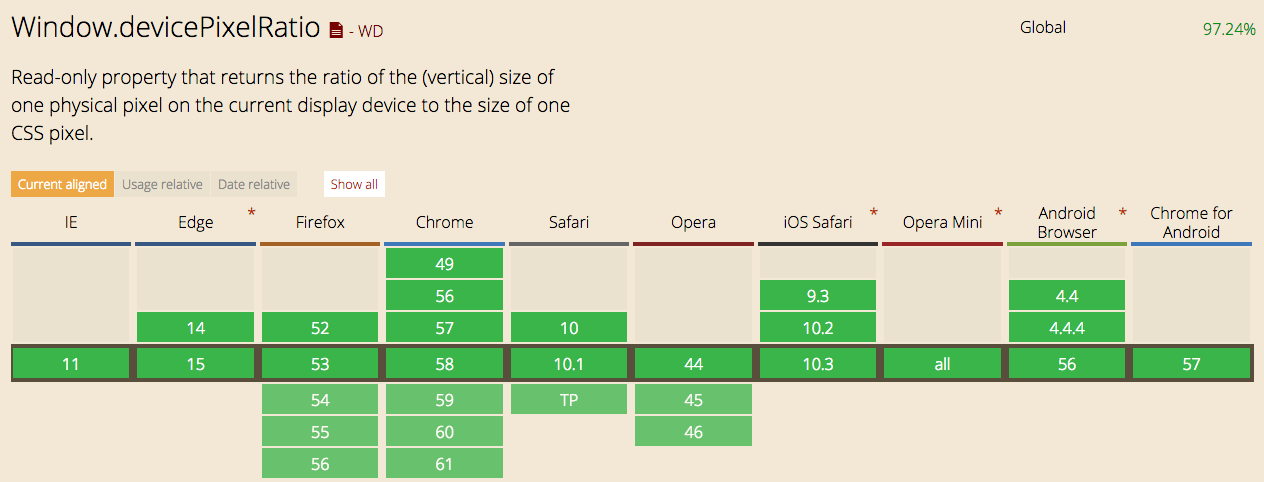Click the Android Browser 4.4.4 cell
This screenshot has height=482, width=1264.
tap(1067, 327)
